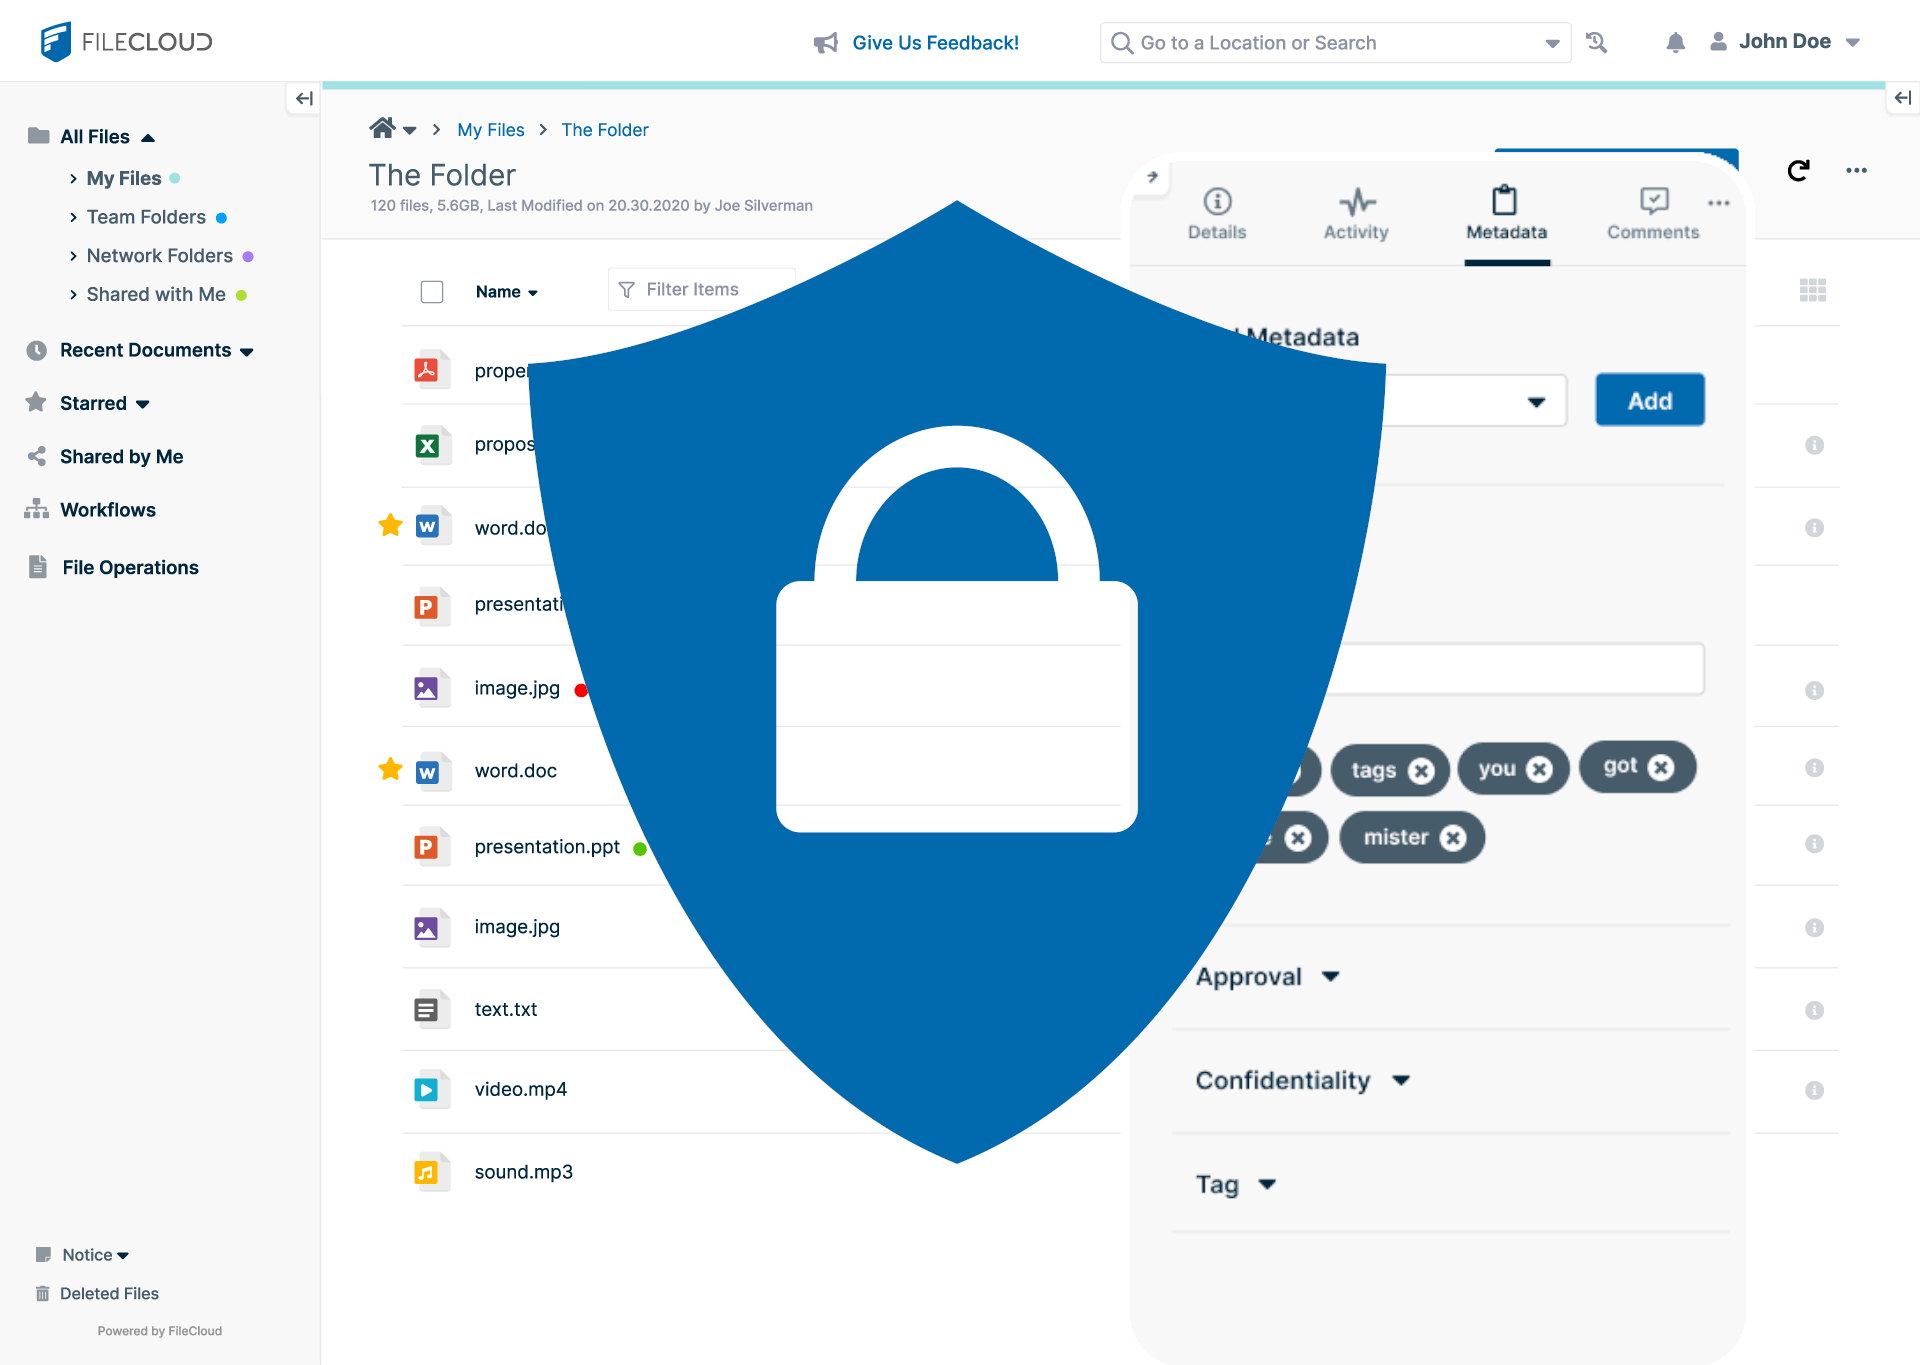
Task: Open the Comments tab
Action: (1653, 214)
